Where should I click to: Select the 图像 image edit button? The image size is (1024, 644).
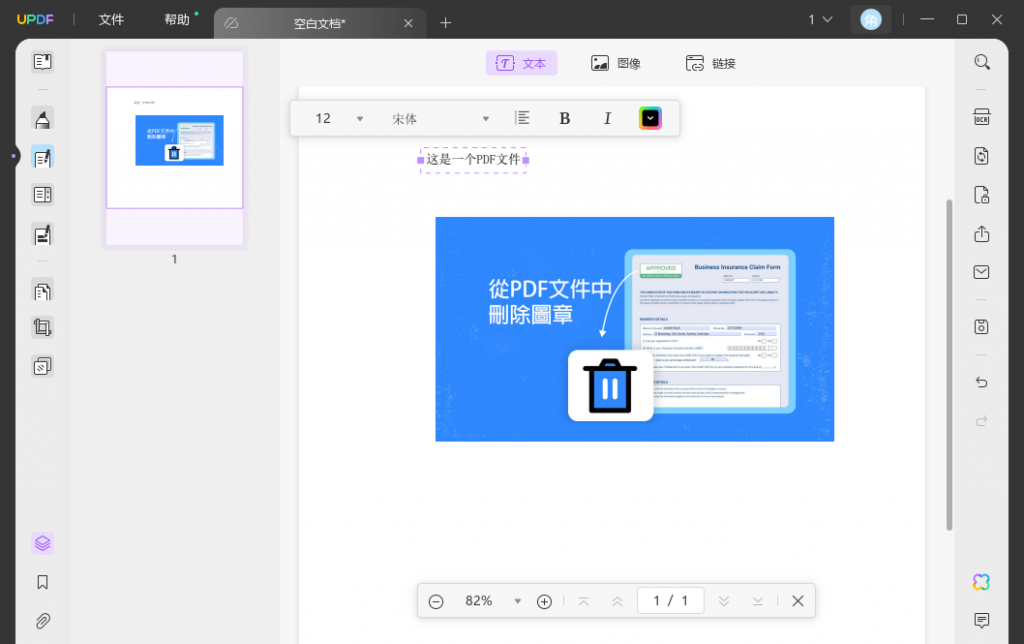click(616, 63)
